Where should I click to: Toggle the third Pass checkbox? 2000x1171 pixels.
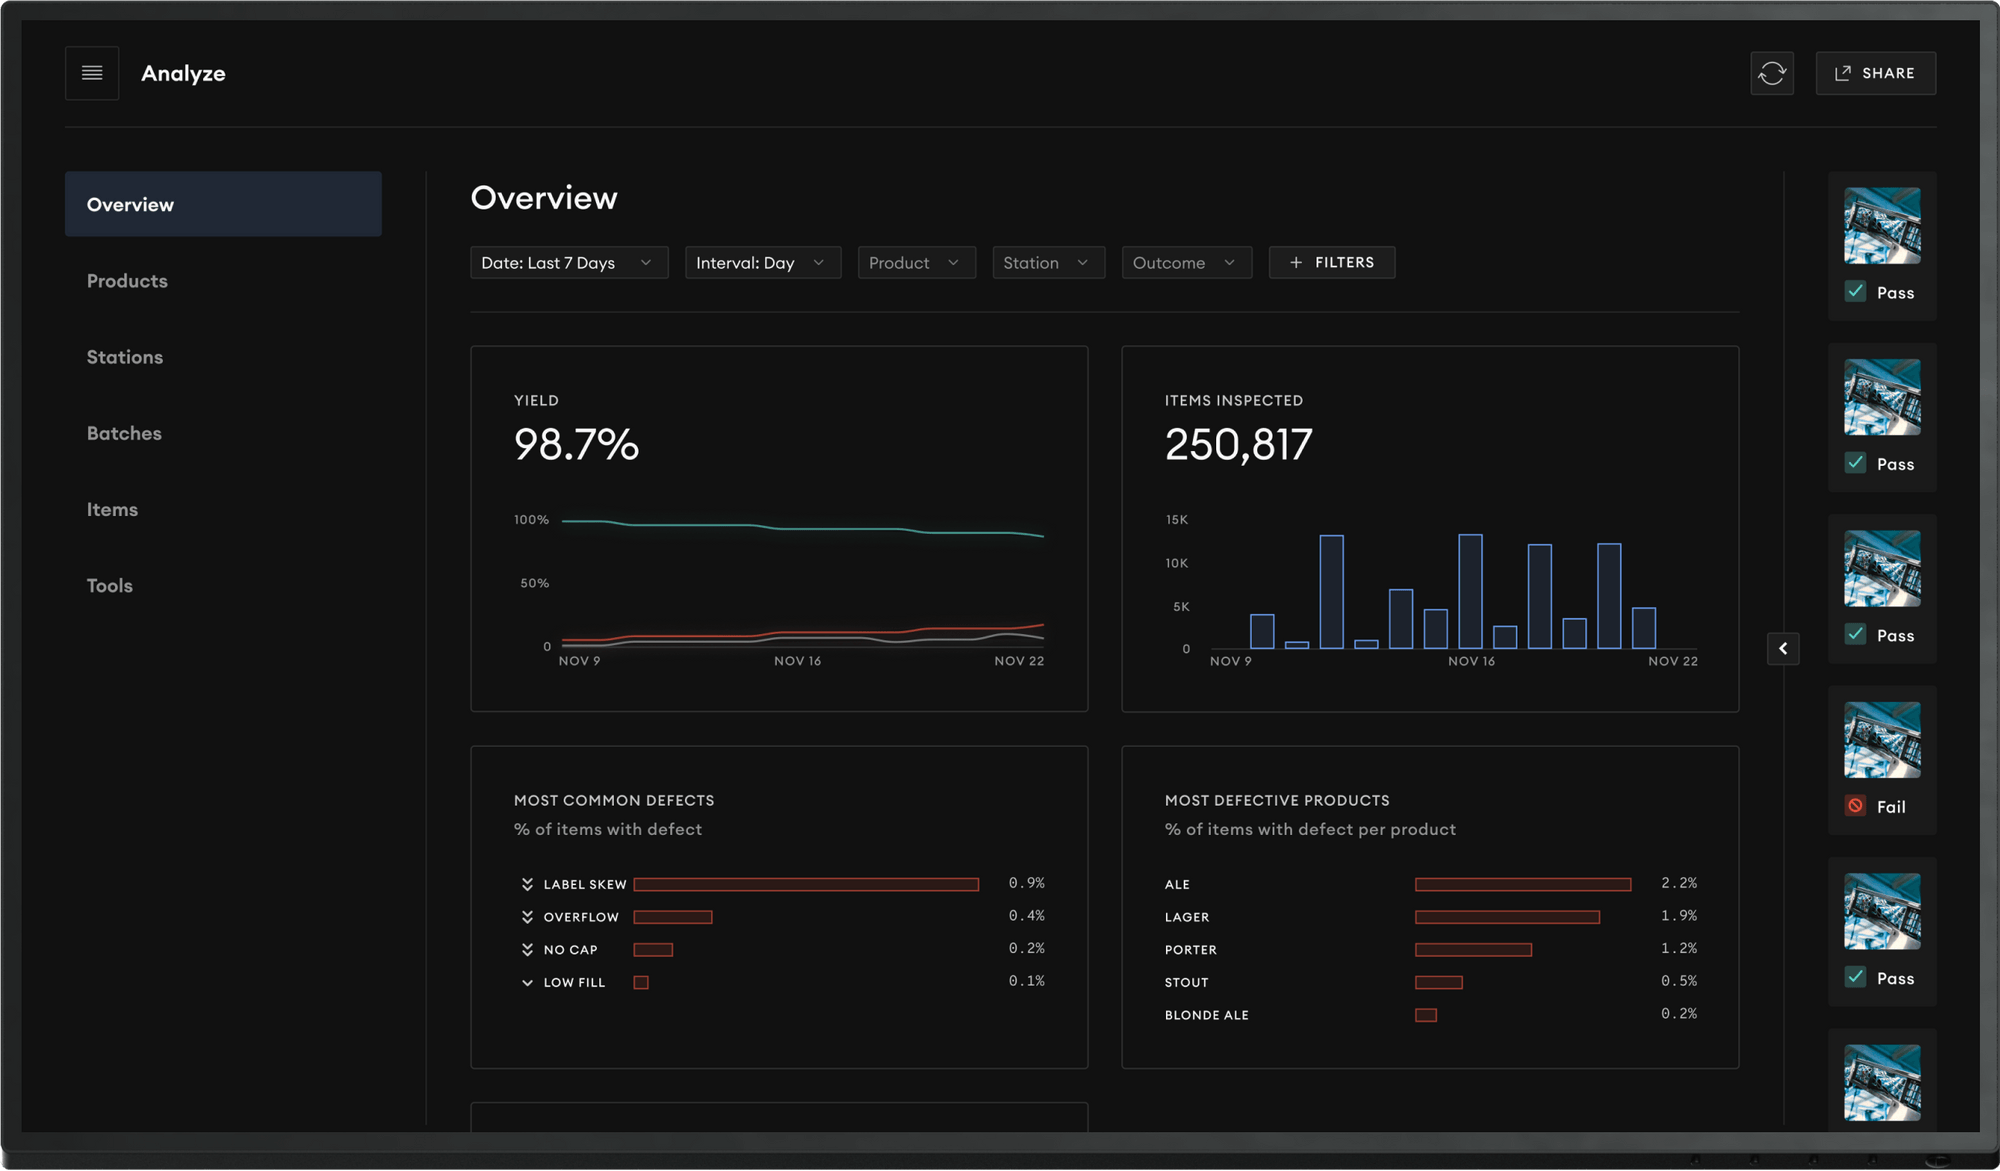click(x=1855, y=635)
